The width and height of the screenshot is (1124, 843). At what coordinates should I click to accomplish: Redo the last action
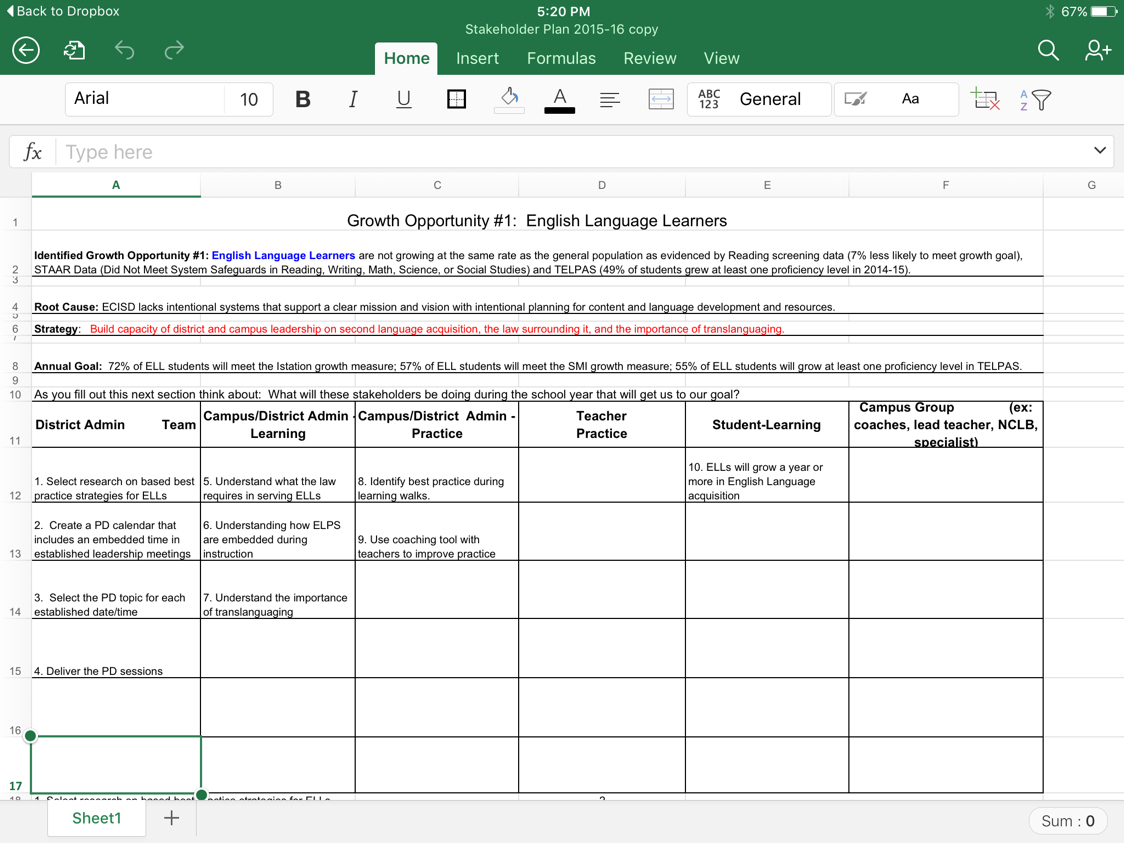point(174,50)
